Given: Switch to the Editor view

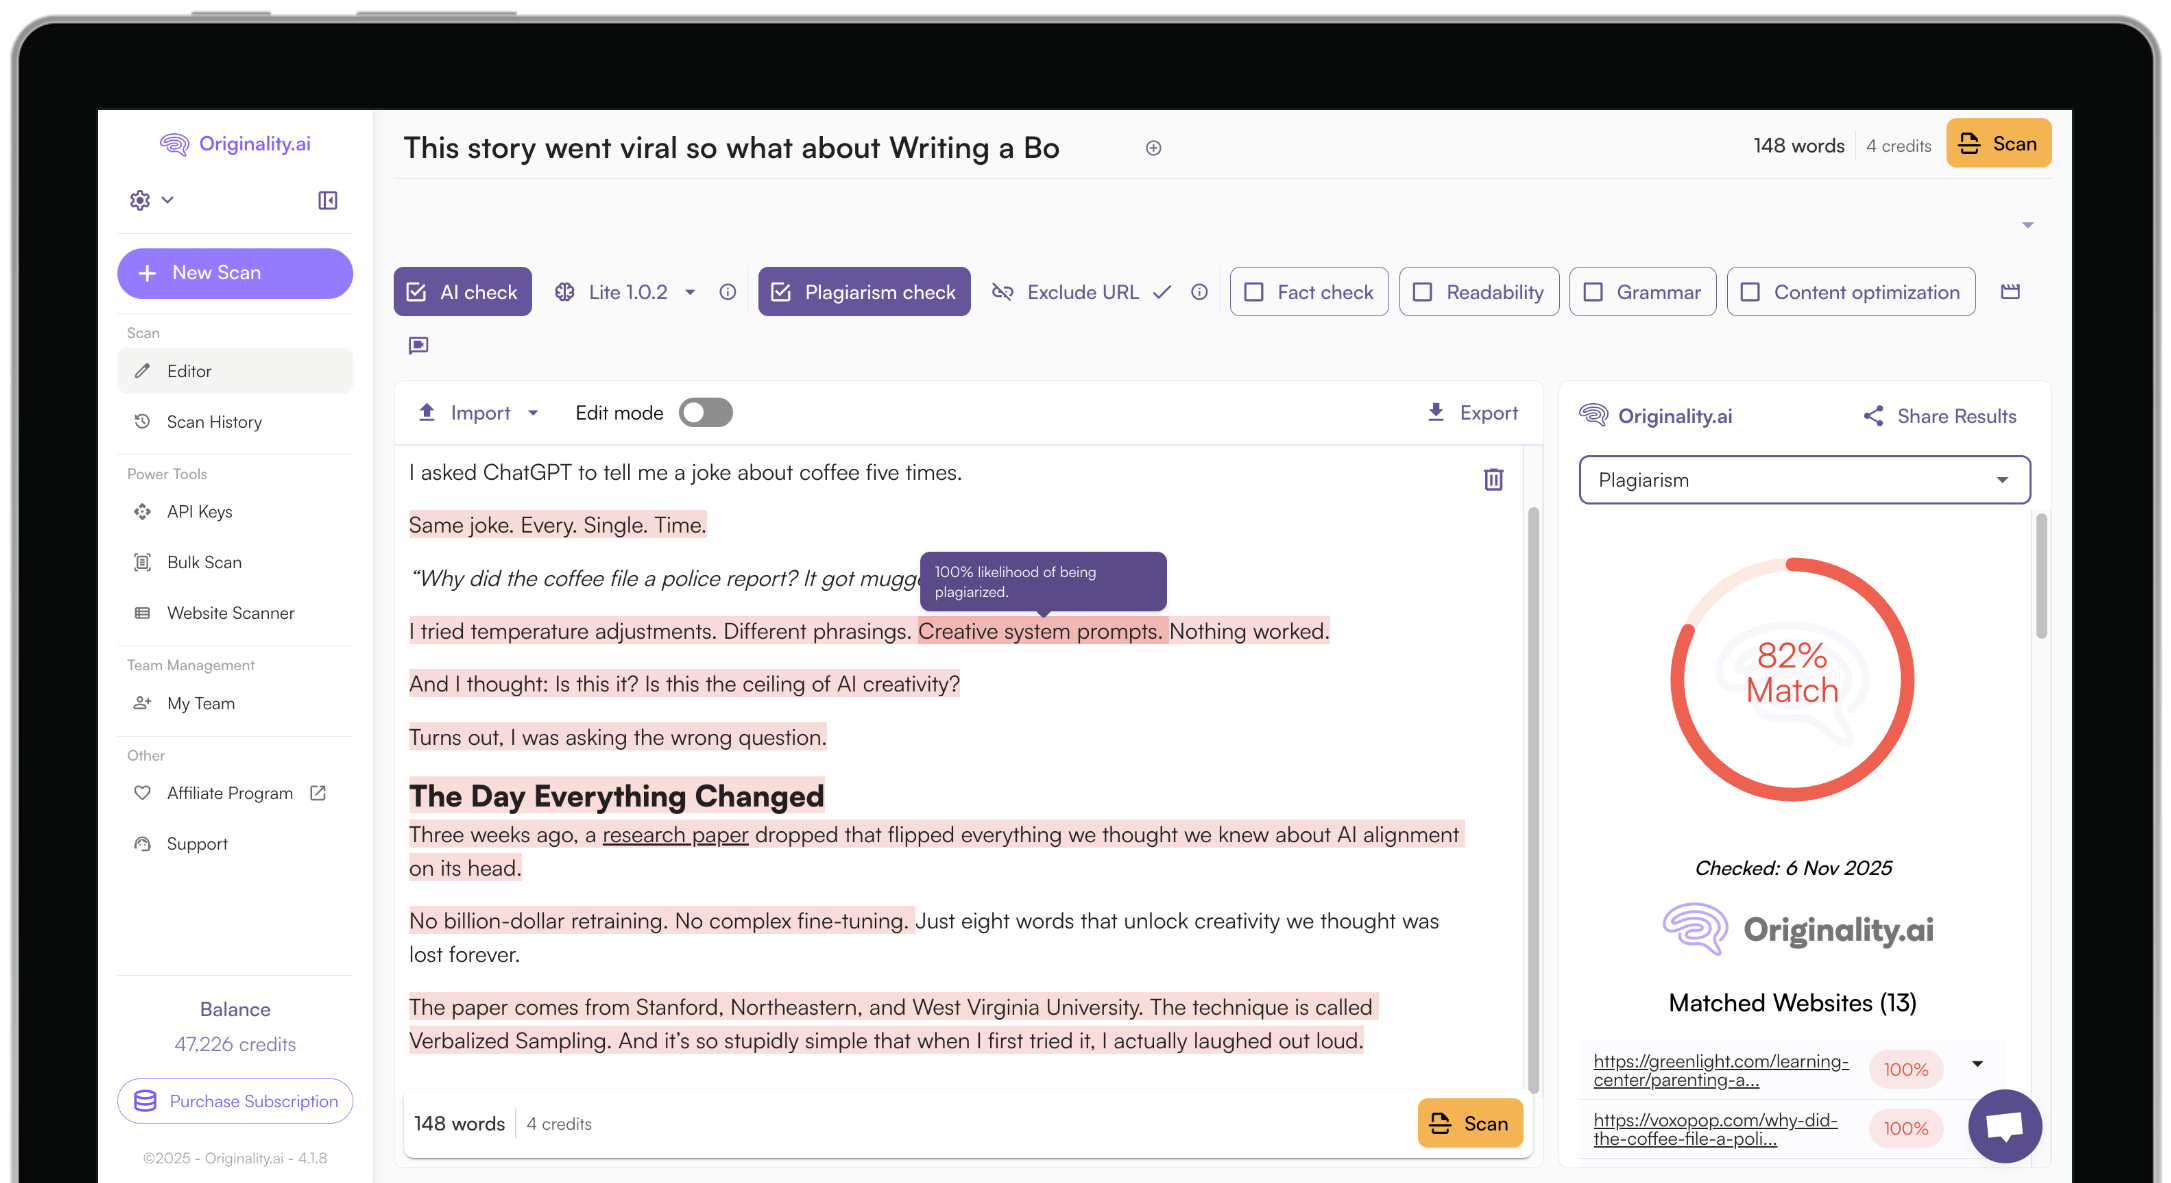Looking at the screenshot, I should coord(188,370).
